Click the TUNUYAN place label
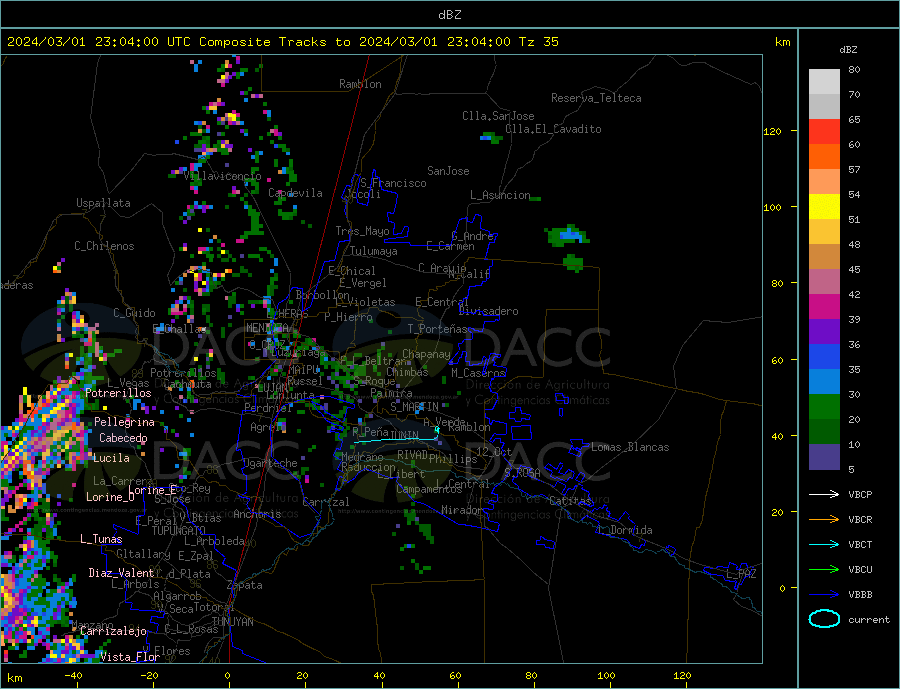This screenshot has height=689, width=900. click(232, 621)
